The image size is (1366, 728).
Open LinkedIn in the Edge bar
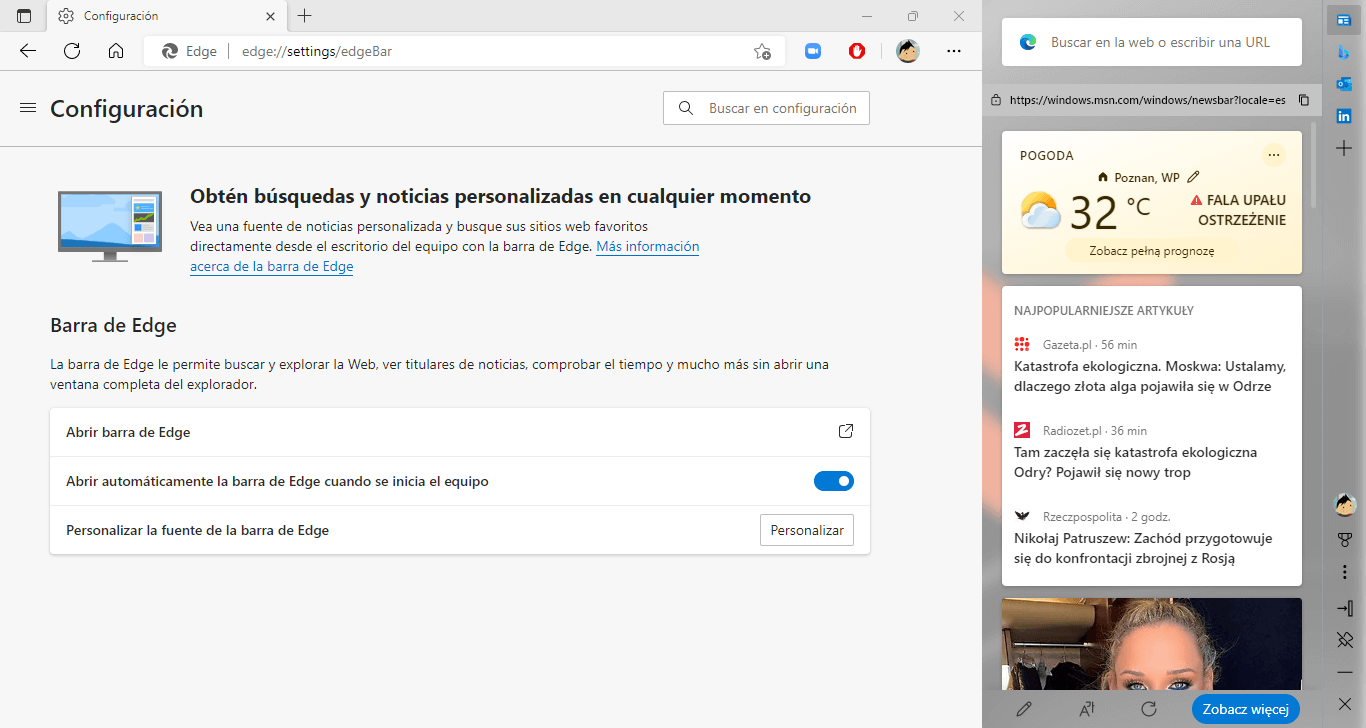click(x=1344, y=116)
